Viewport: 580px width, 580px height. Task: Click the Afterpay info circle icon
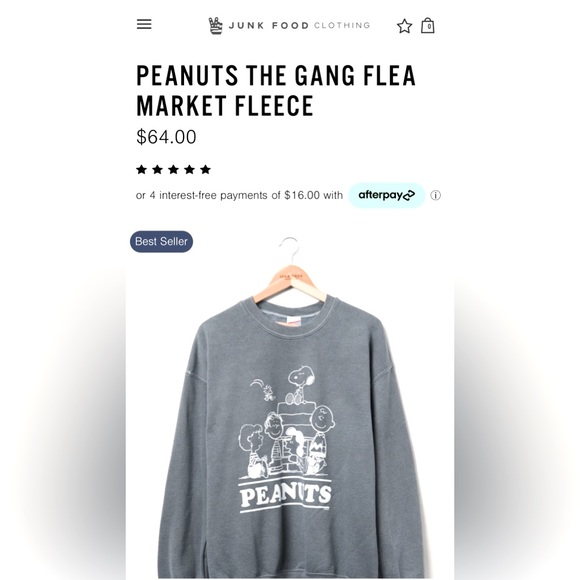click(x=435, y=195)
